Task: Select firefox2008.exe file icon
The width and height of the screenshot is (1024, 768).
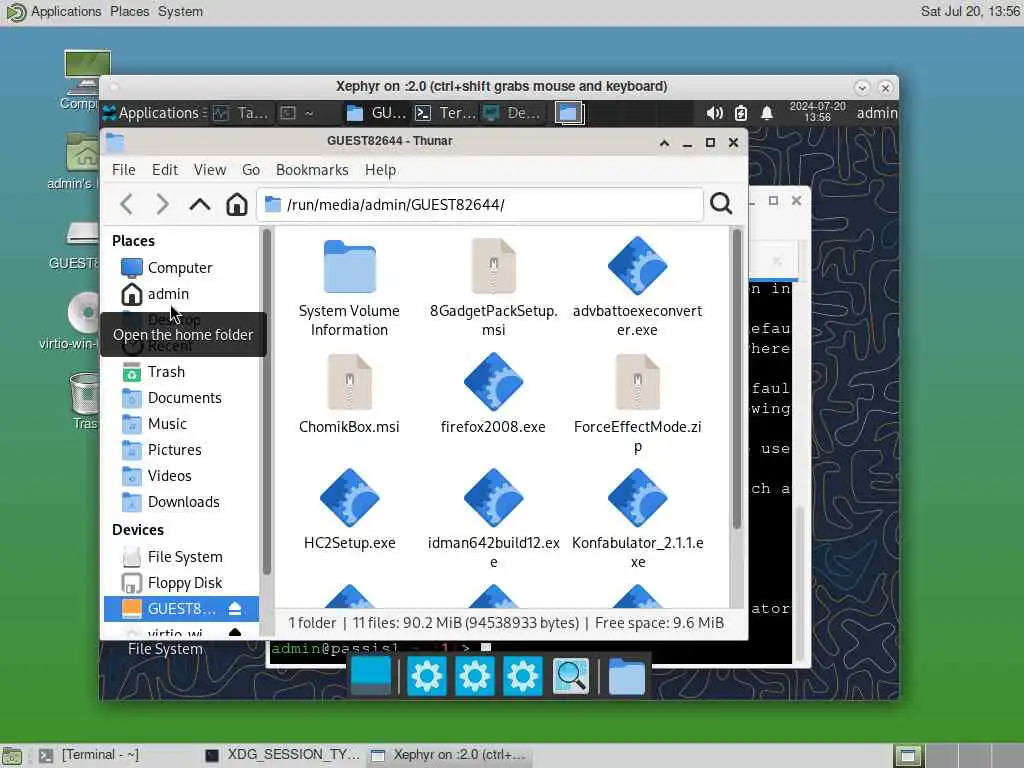Action: (494, 382)
